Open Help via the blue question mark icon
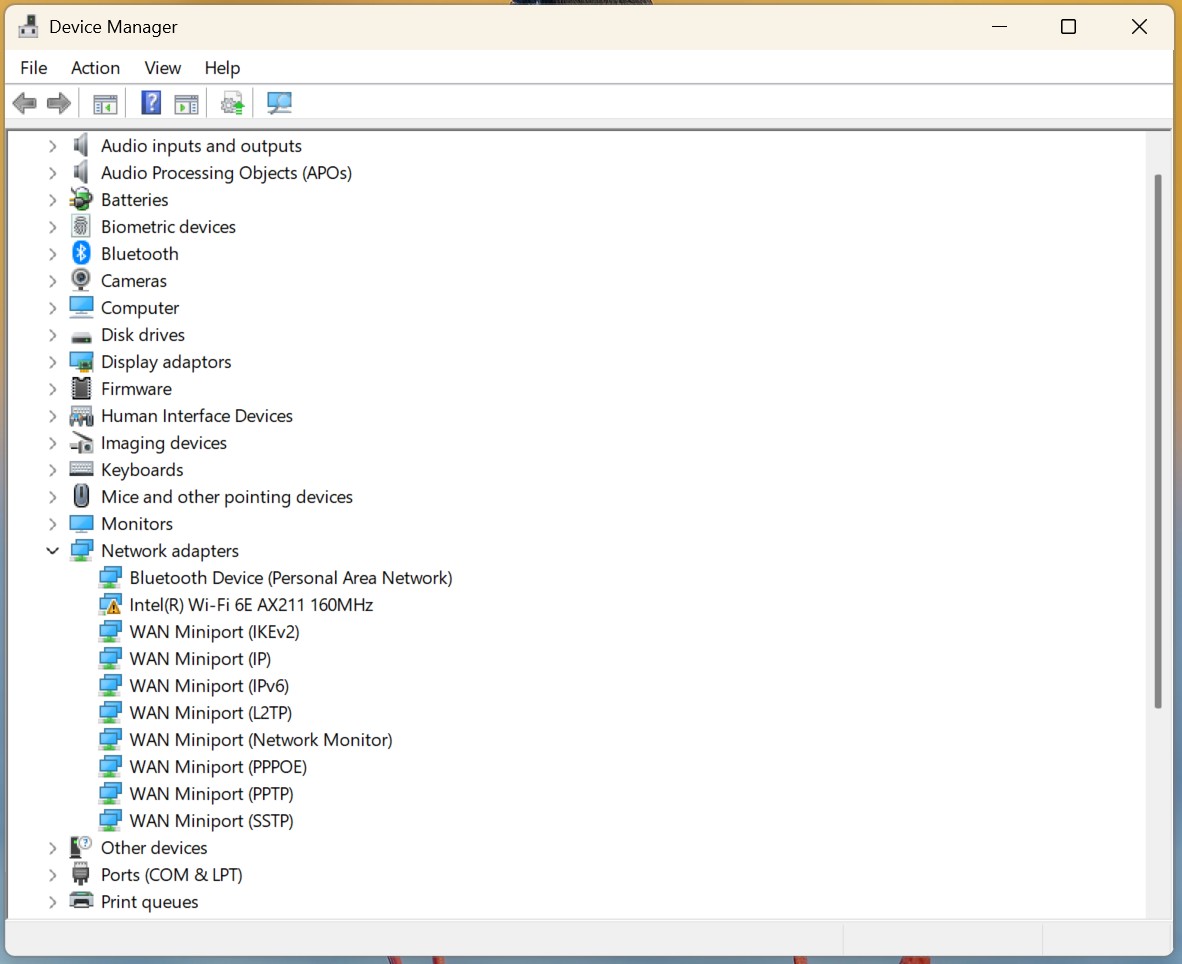The width and height of the screenshot is (1182, 964). (x=150, y=102)
